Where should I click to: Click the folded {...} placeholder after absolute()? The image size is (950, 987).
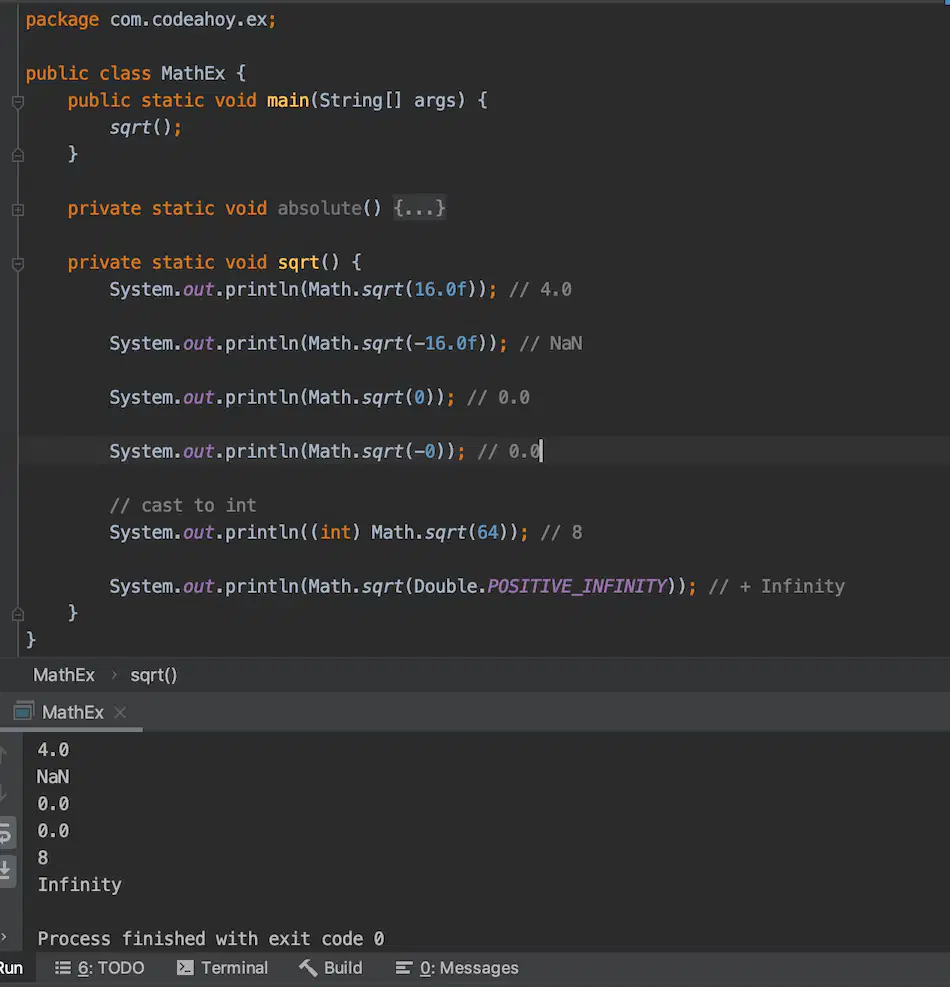(419, 208)
